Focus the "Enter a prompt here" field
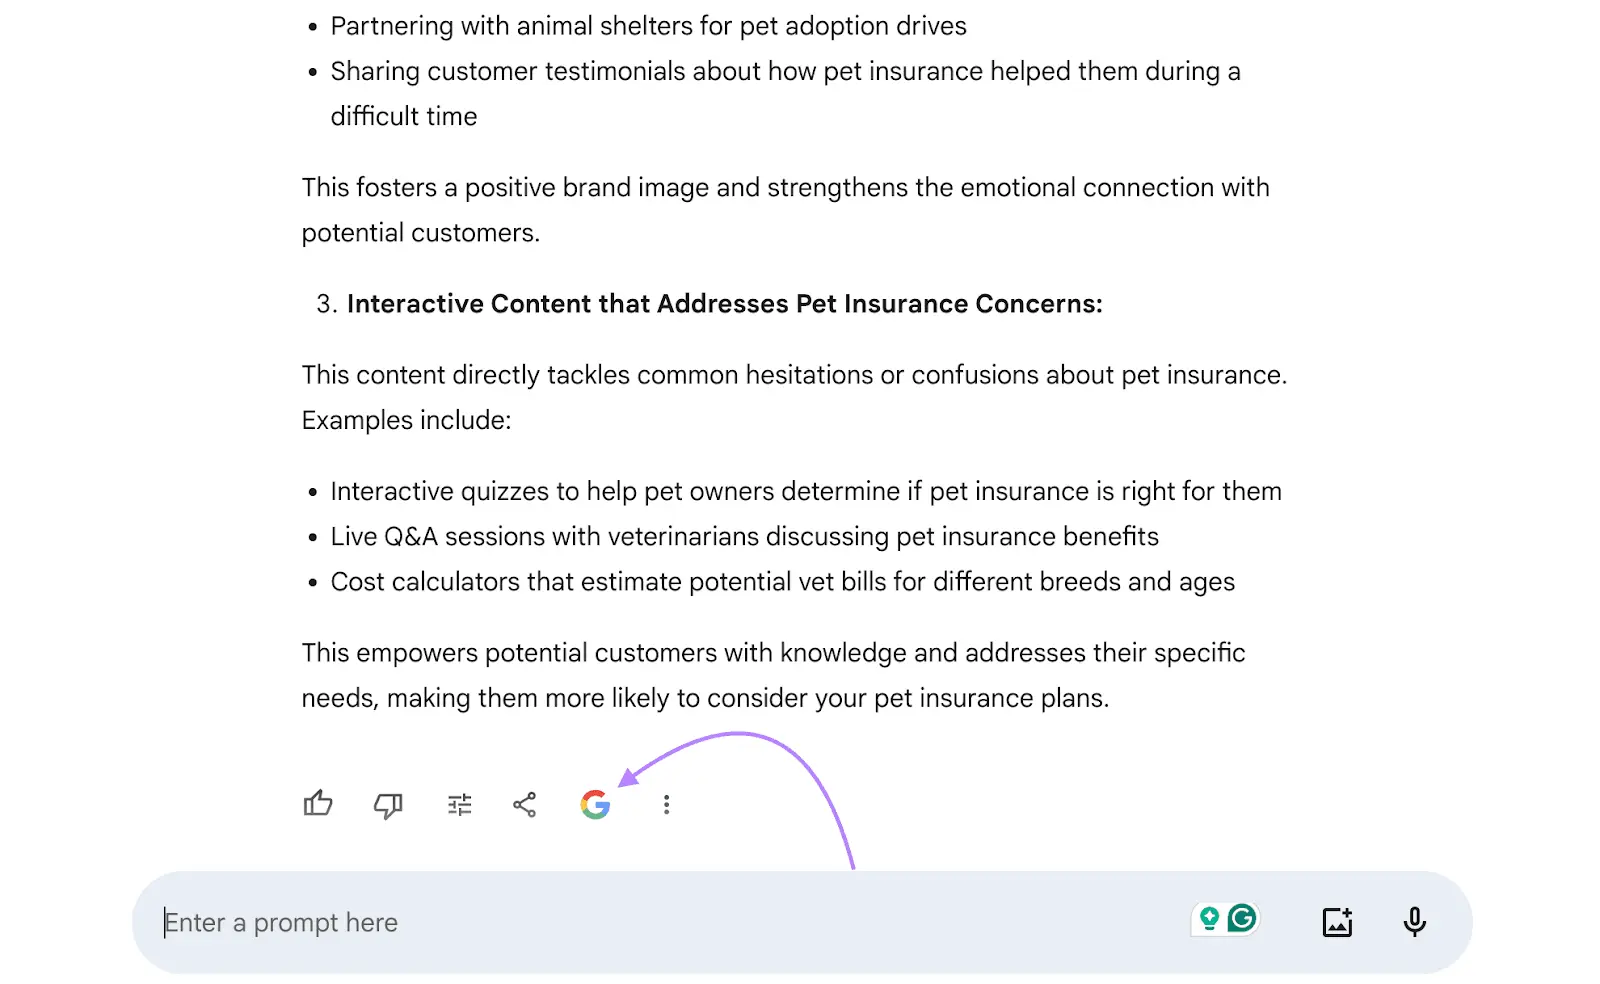Image resolution: width=1600 pixels, height=984 pixels. click(670, 922)
